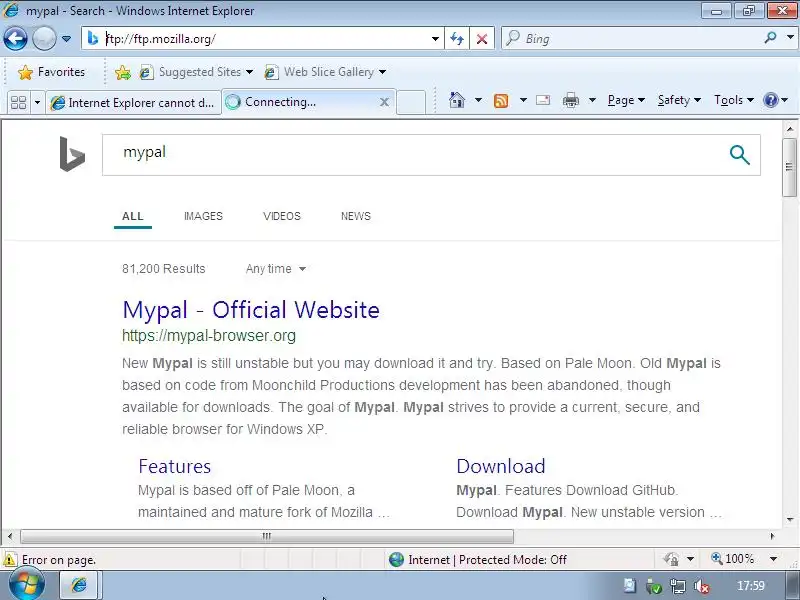Click the Read Mail icon
The width and height of the screenshot is (800, 600).
[x=543, y=100]
